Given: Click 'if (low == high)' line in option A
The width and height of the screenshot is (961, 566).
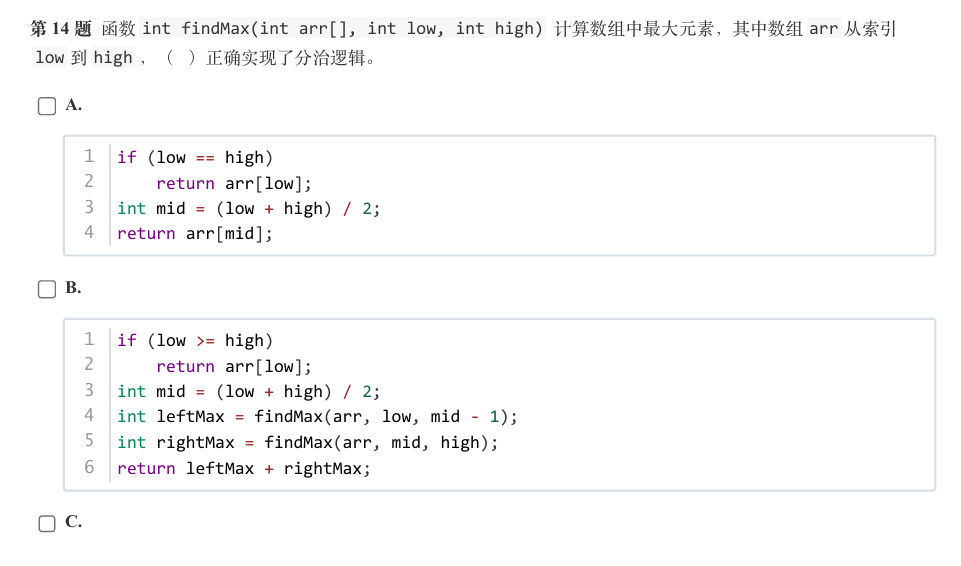Looking at the screenshot, I should (x=195, y=157).
